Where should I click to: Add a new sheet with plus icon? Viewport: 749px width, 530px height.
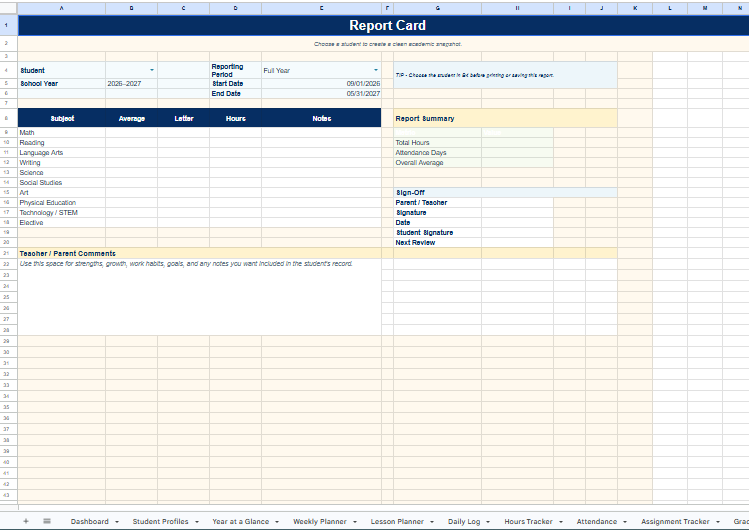click(x=26, y=521)
